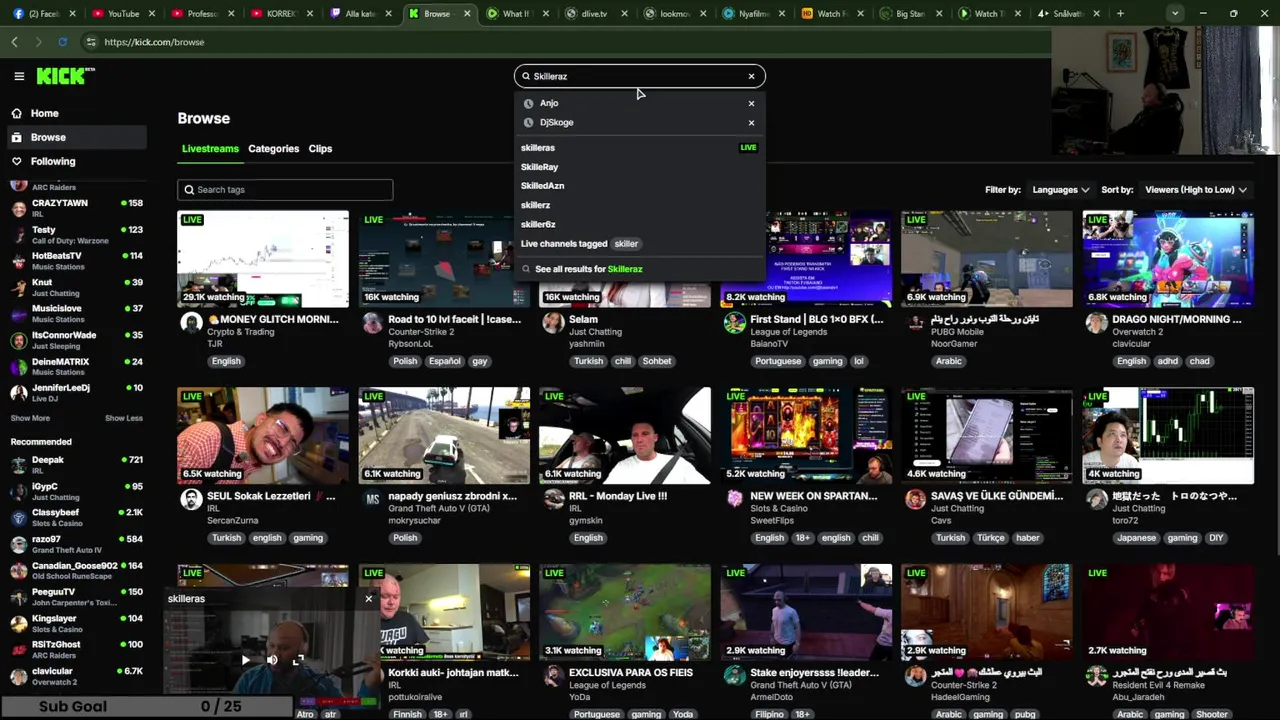
Task: Click BaianoTV streamer avatar
Action: (735, 323)
